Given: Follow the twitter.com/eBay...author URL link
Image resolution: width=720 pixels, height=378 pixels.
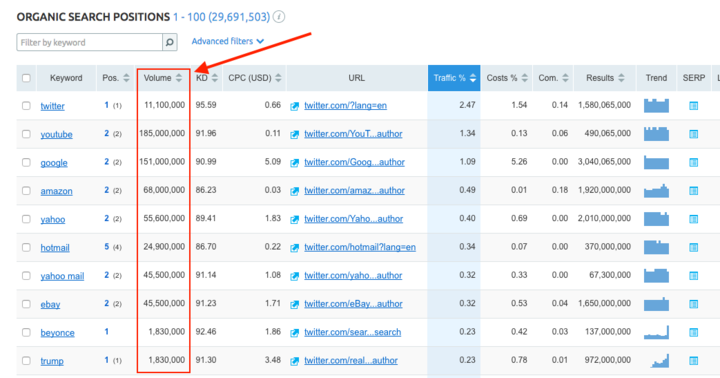Looking at the screenshot, I should (x=354, y=304).
